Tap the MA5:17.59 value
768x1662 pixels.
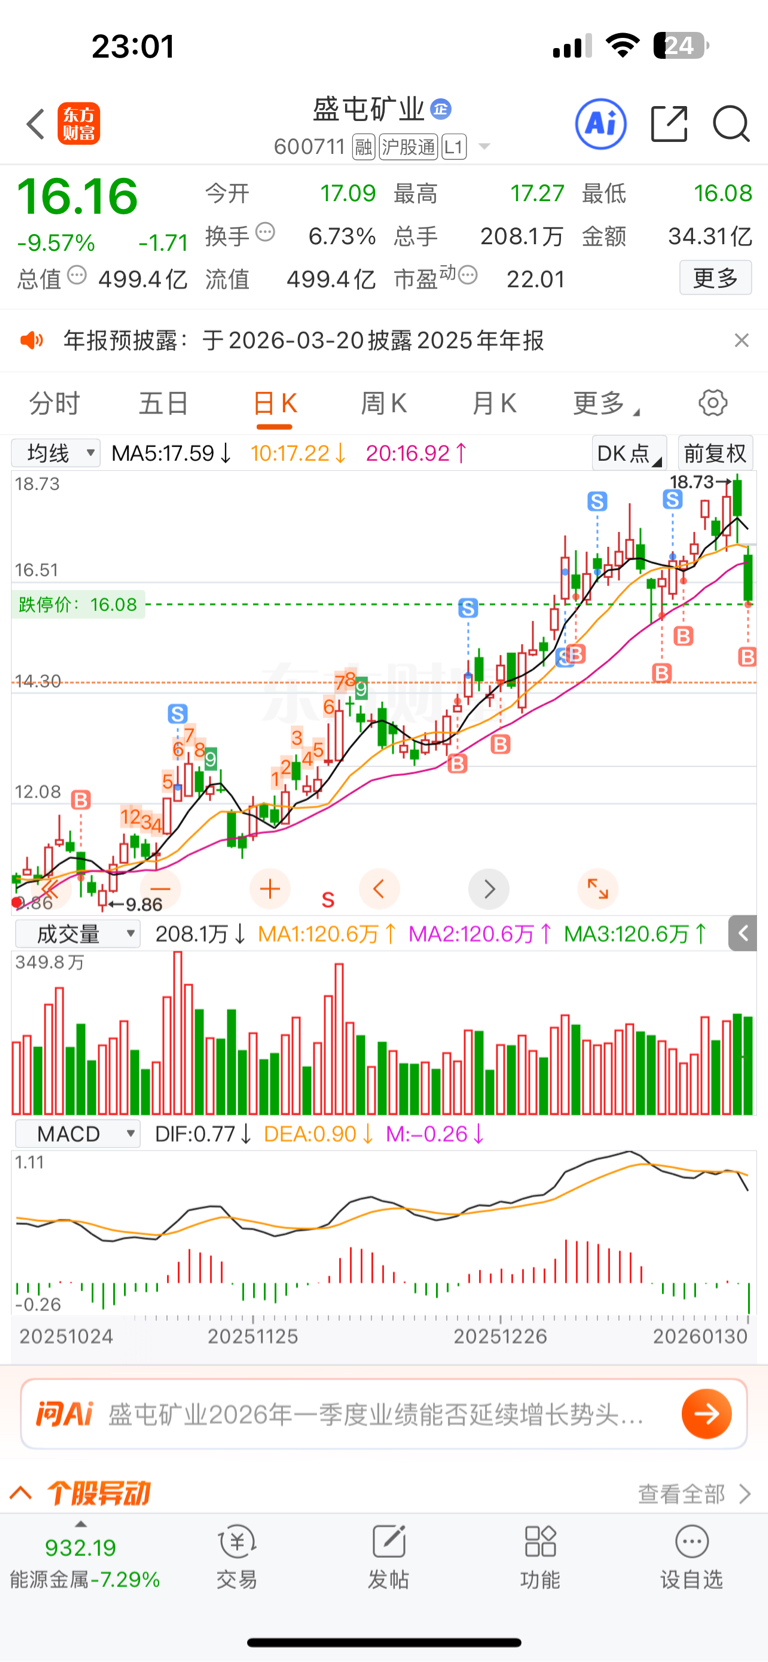tap(171, 453)
